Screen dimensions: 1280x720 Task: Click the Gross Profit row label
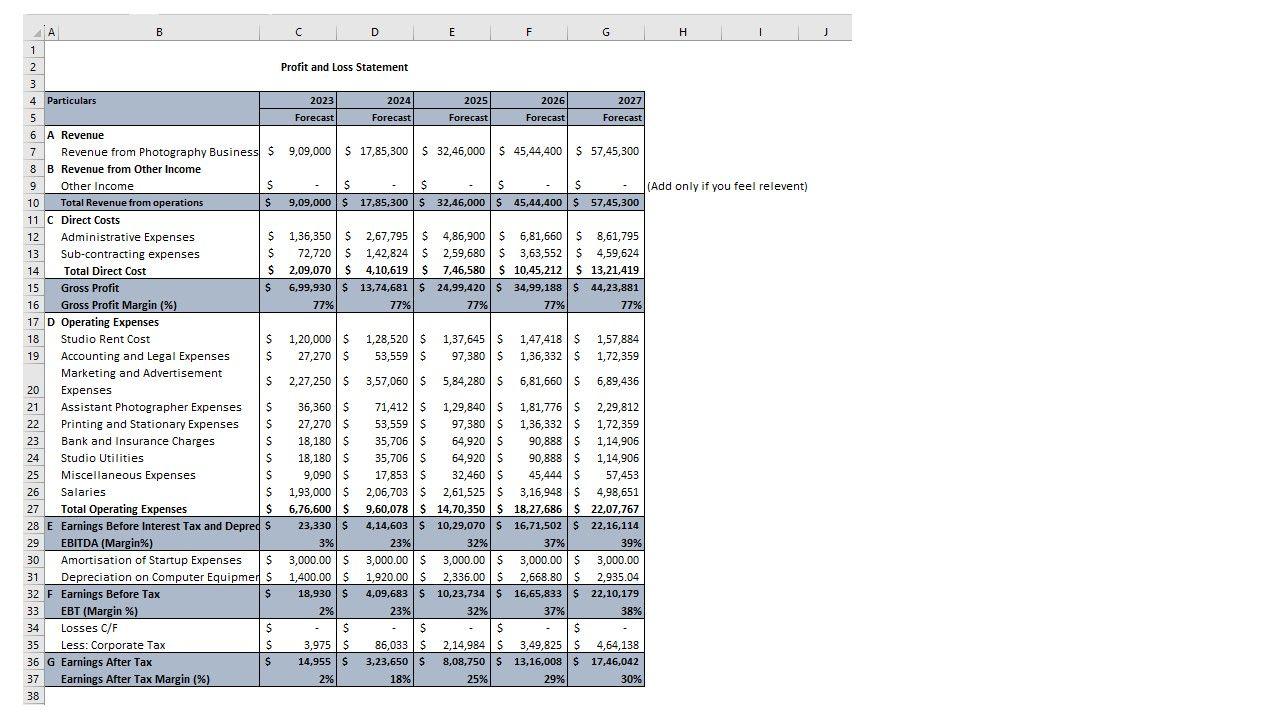tap(90, 288)
